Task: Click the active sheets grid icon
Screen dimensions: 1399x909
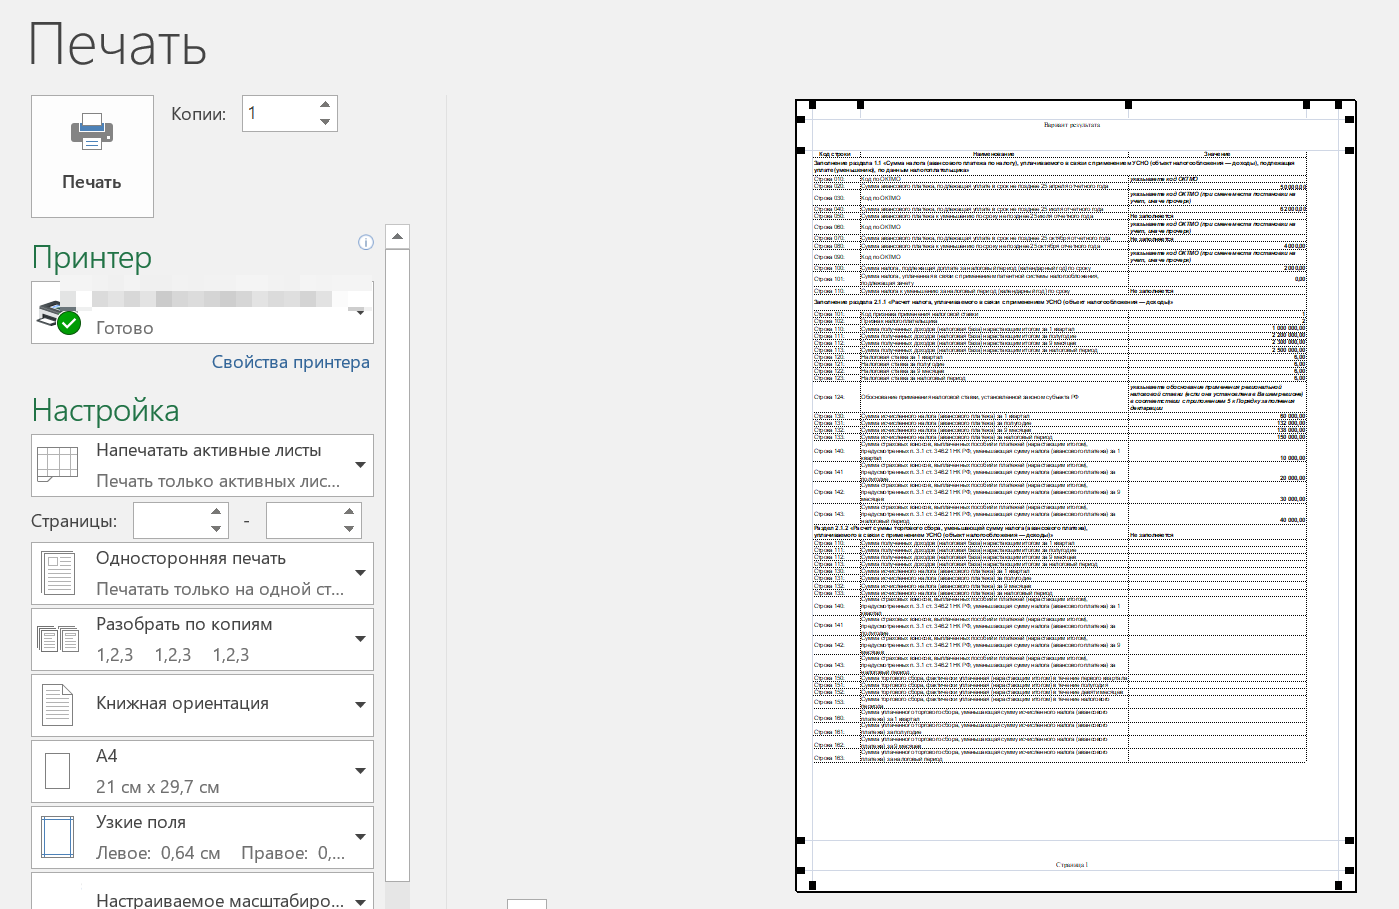Action: pyautogui.click(x=57, y=465)
